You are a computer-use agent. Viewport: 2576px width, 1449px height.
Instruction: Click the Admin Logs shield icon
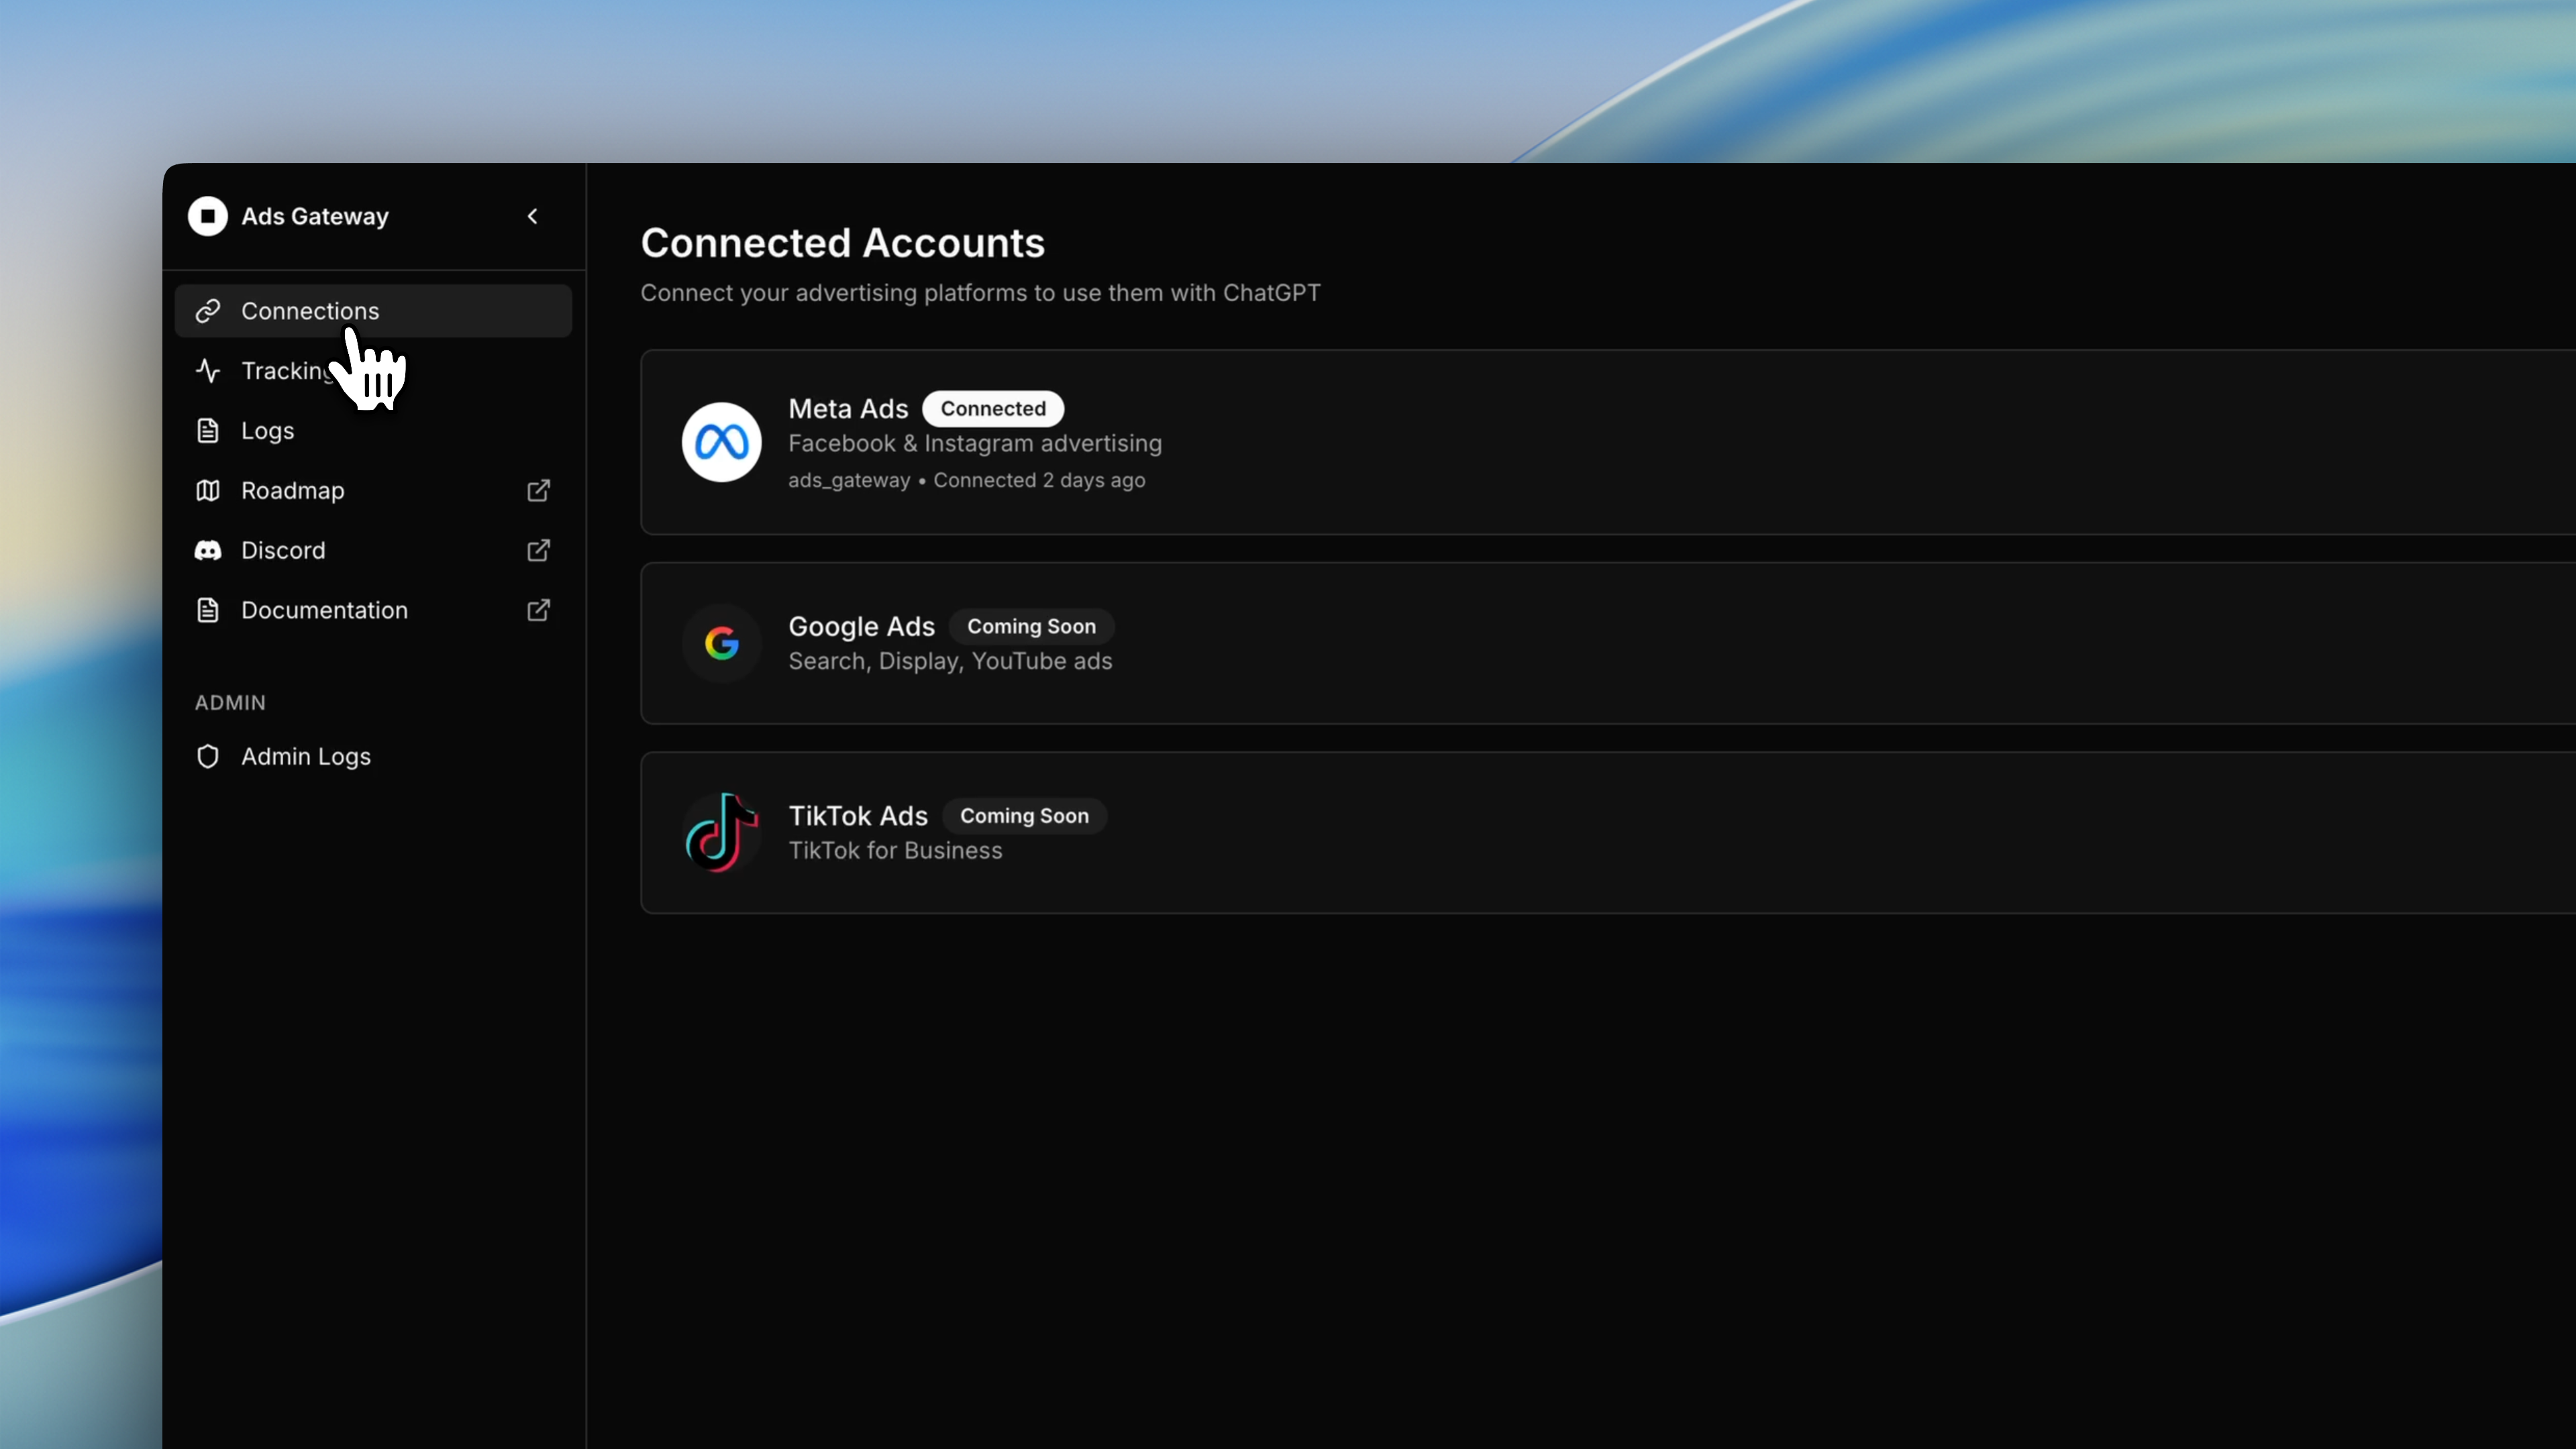click(207, 757)
